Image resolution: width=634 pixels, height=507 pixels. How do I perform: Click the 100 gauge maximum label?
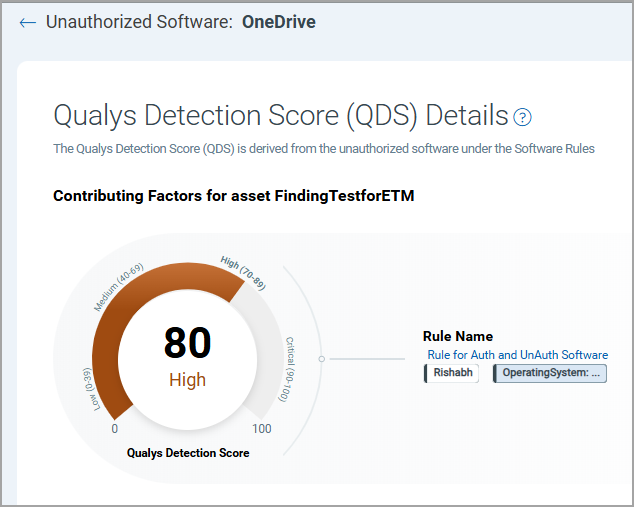[262, 429]
